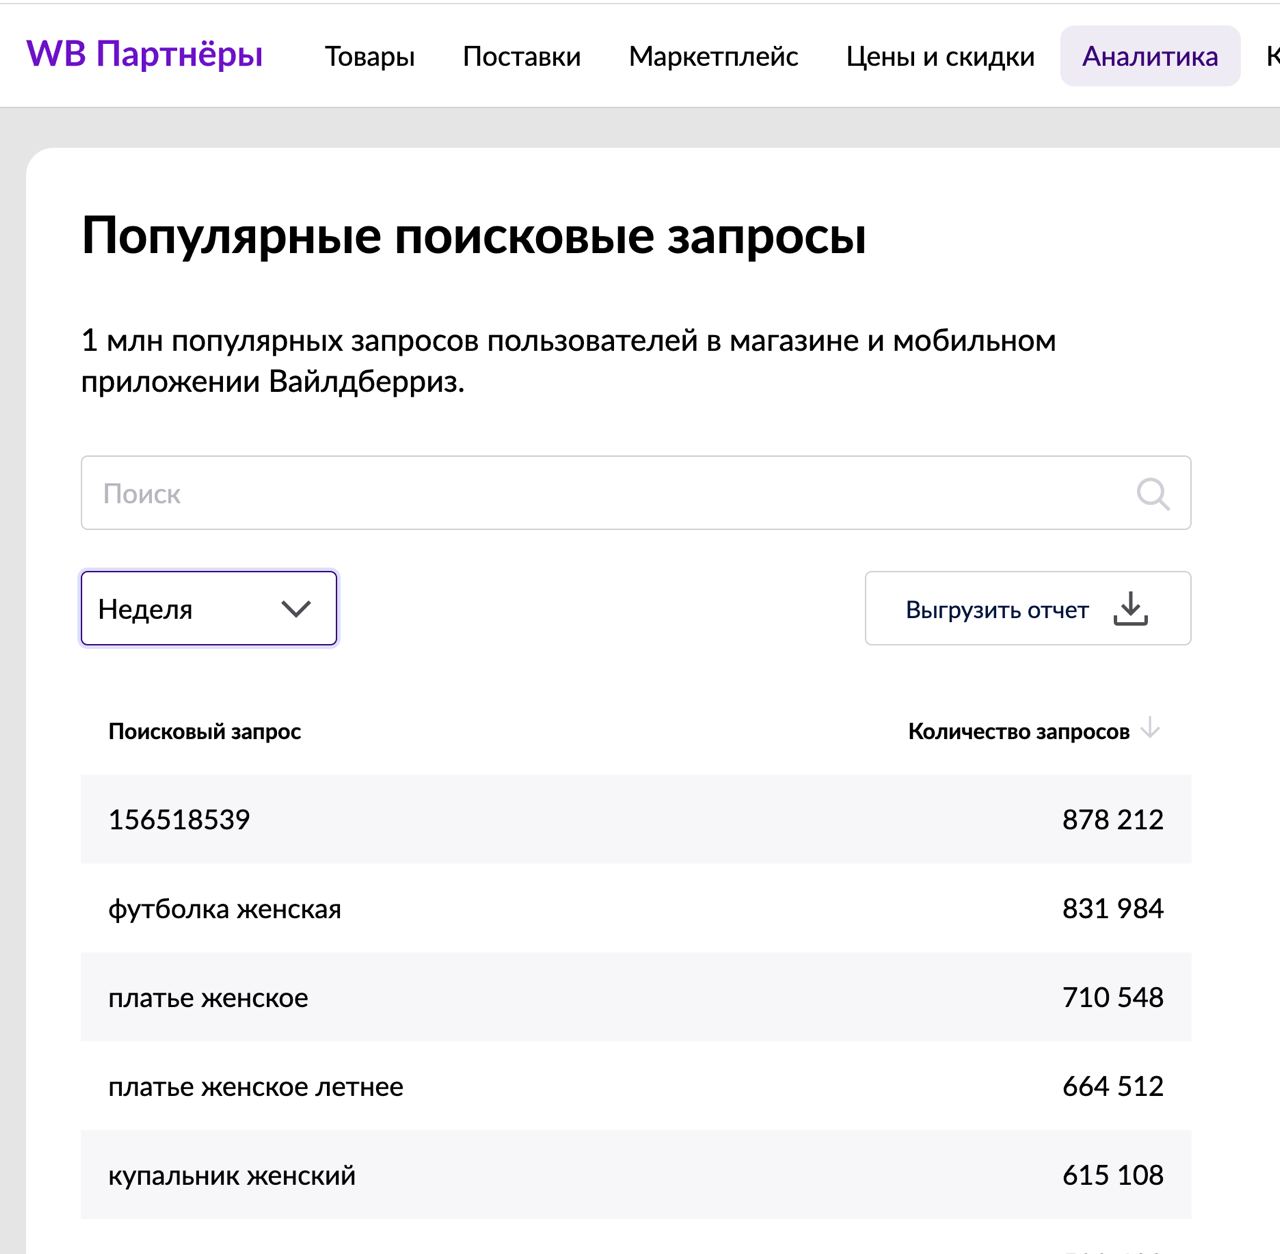This screenshot has width=1280, height=1254.
Task: Click the magnifying glass search icon
Action: [1152, 493]
